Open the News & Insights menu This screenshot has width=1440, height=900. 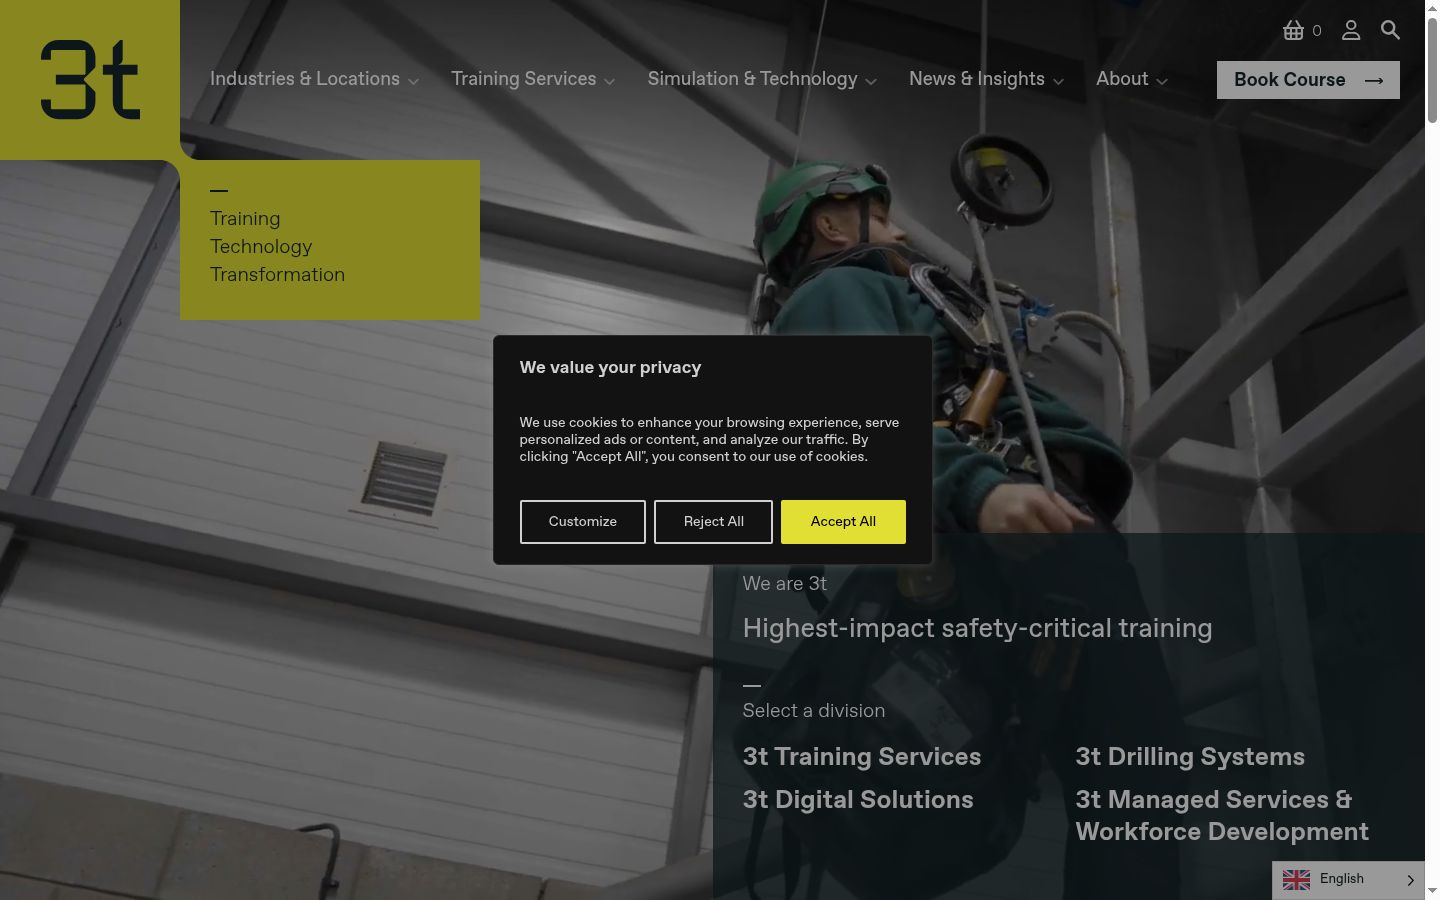[977, 79]
